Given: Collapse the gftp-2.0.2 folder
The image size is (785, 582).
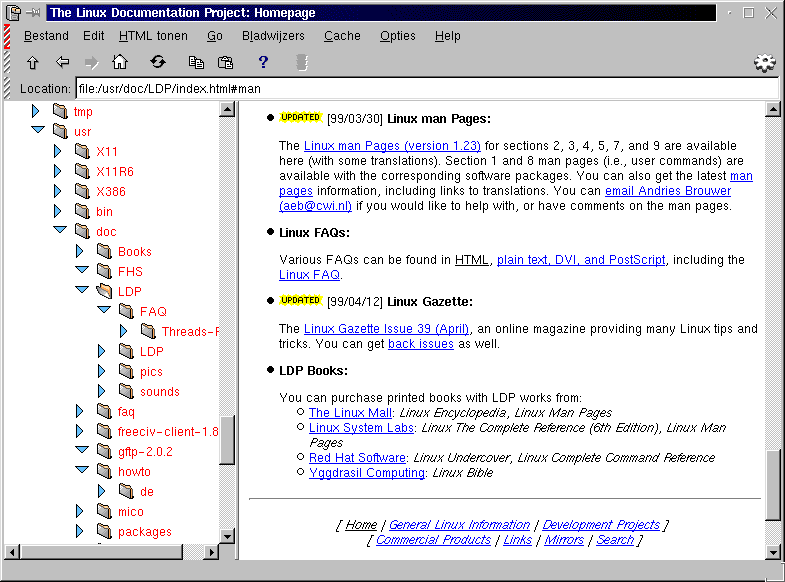Looking at the screenshot, I should coord(82,450).
